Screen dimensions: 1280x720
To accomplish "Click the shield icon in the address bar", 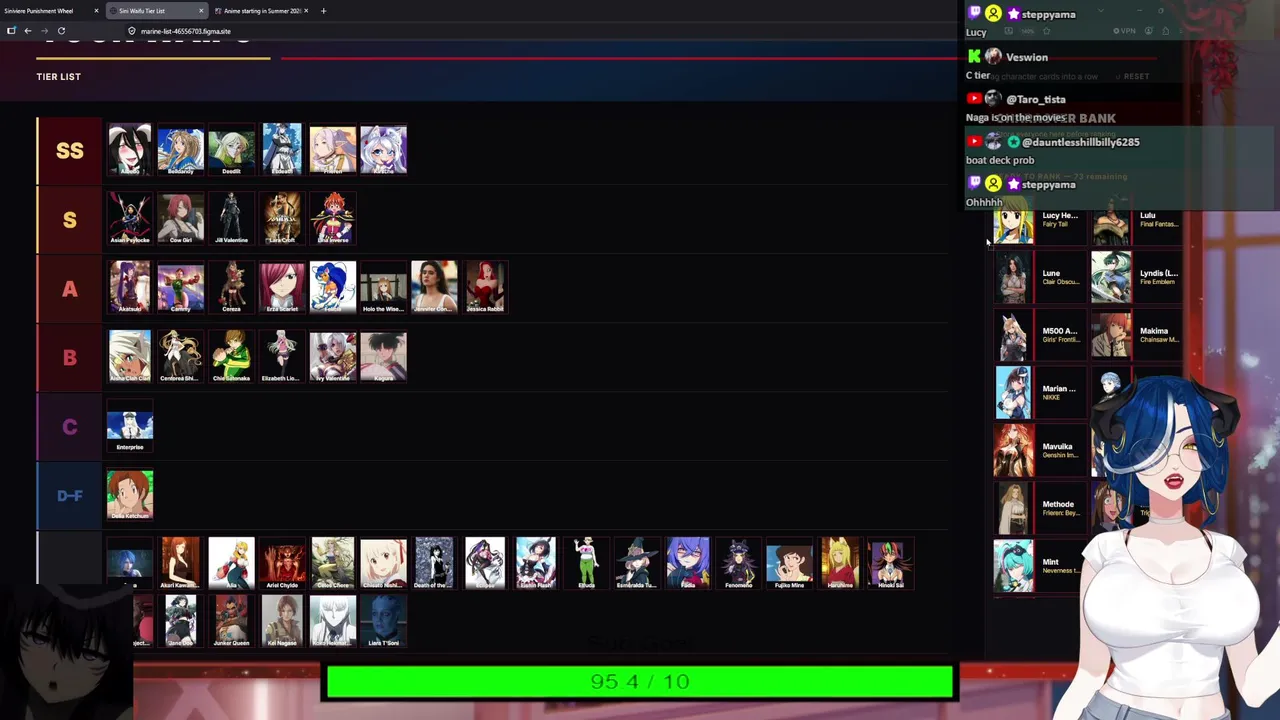I will [x=131, y=31].
